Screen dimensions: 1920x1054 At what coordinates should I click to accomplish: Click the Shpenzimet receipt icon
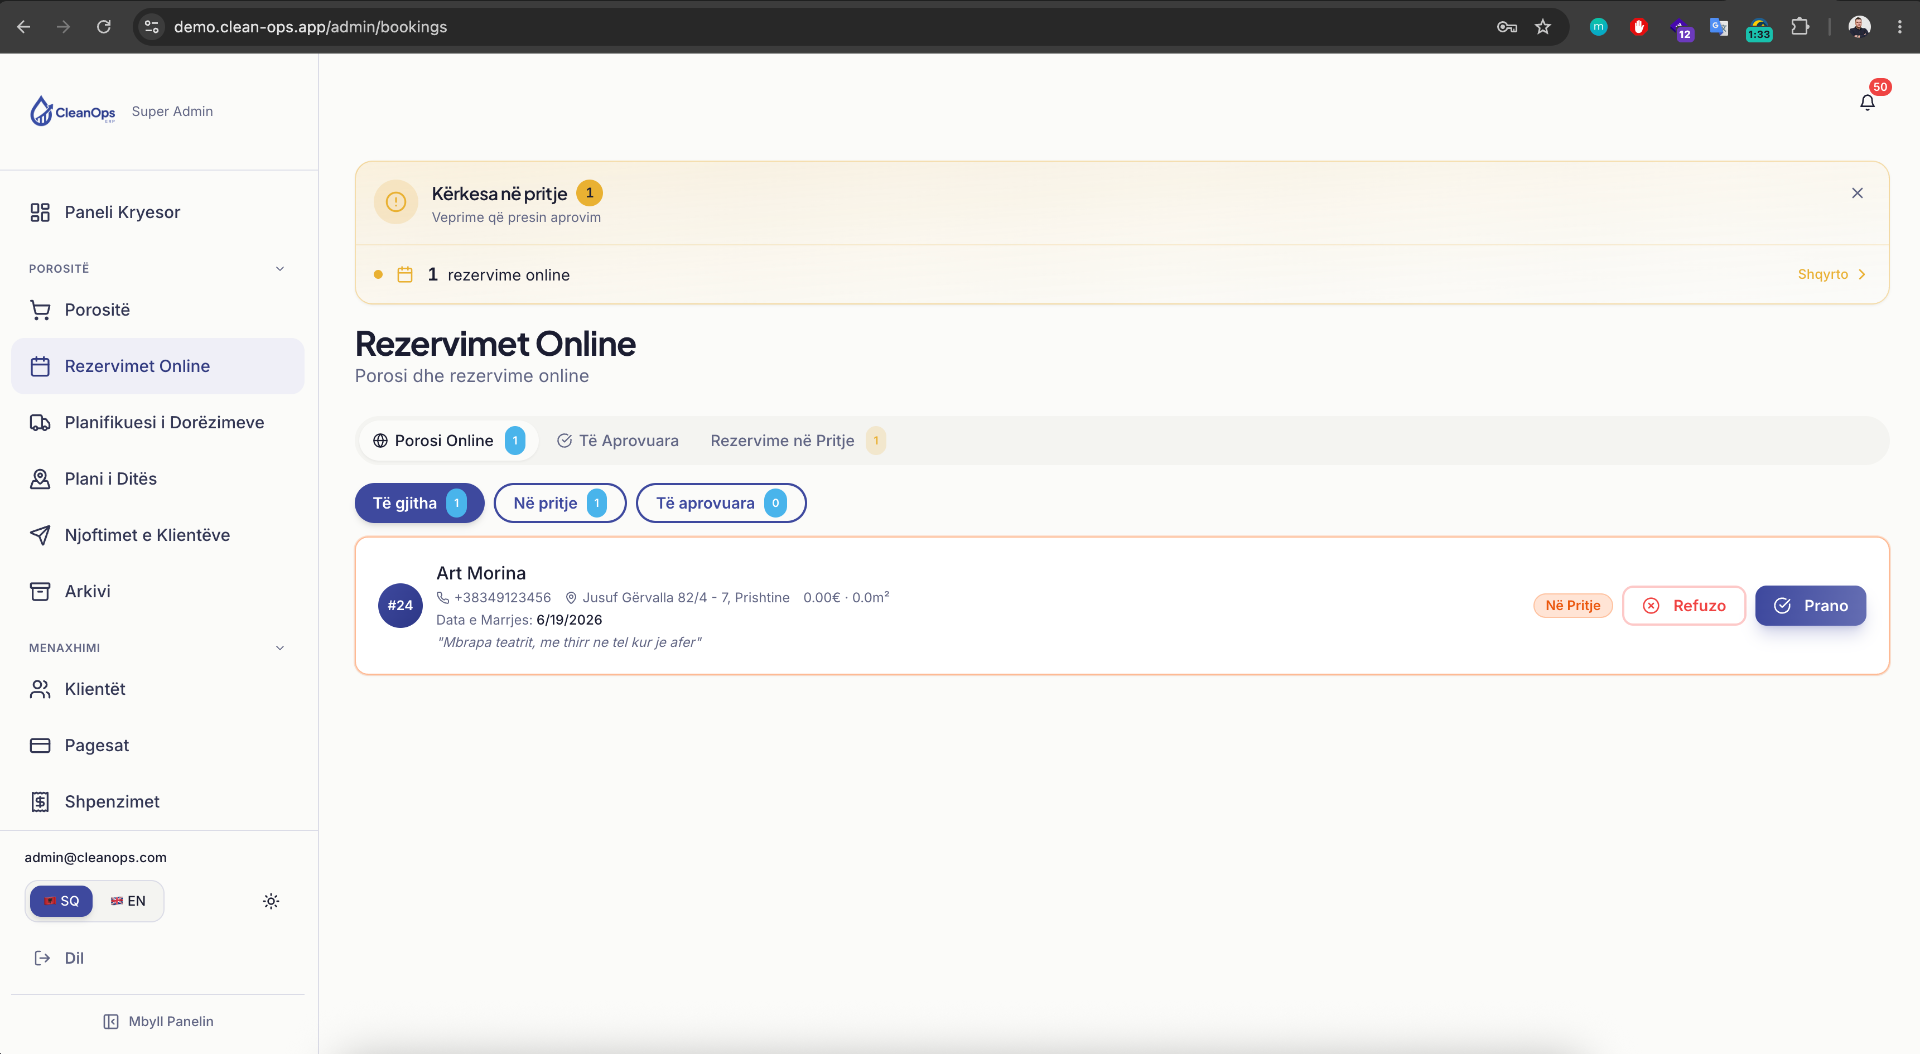pyautogui.click(x=40, y=801)
